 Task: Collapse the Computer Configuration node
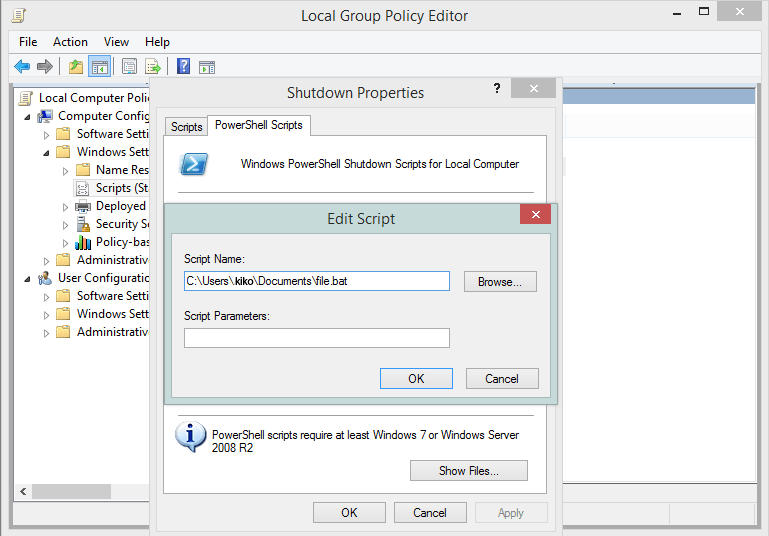pos(27,117)
